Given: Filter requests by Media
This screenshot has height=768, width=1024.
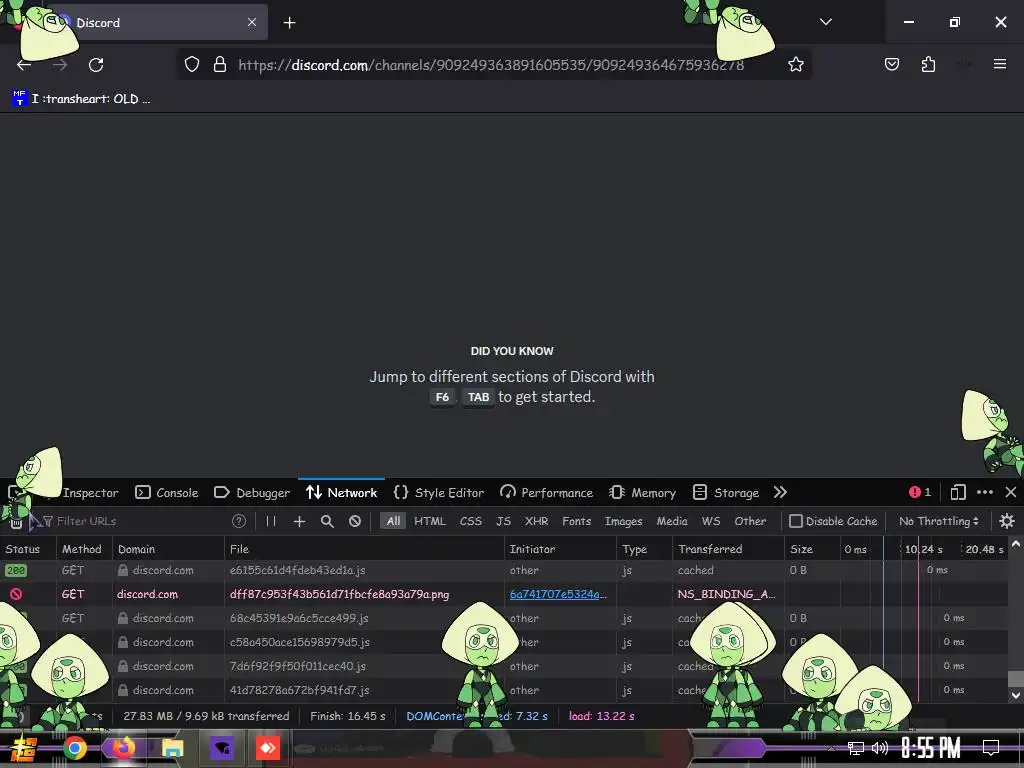Looking at the screenshot, I should coord(672,521).
